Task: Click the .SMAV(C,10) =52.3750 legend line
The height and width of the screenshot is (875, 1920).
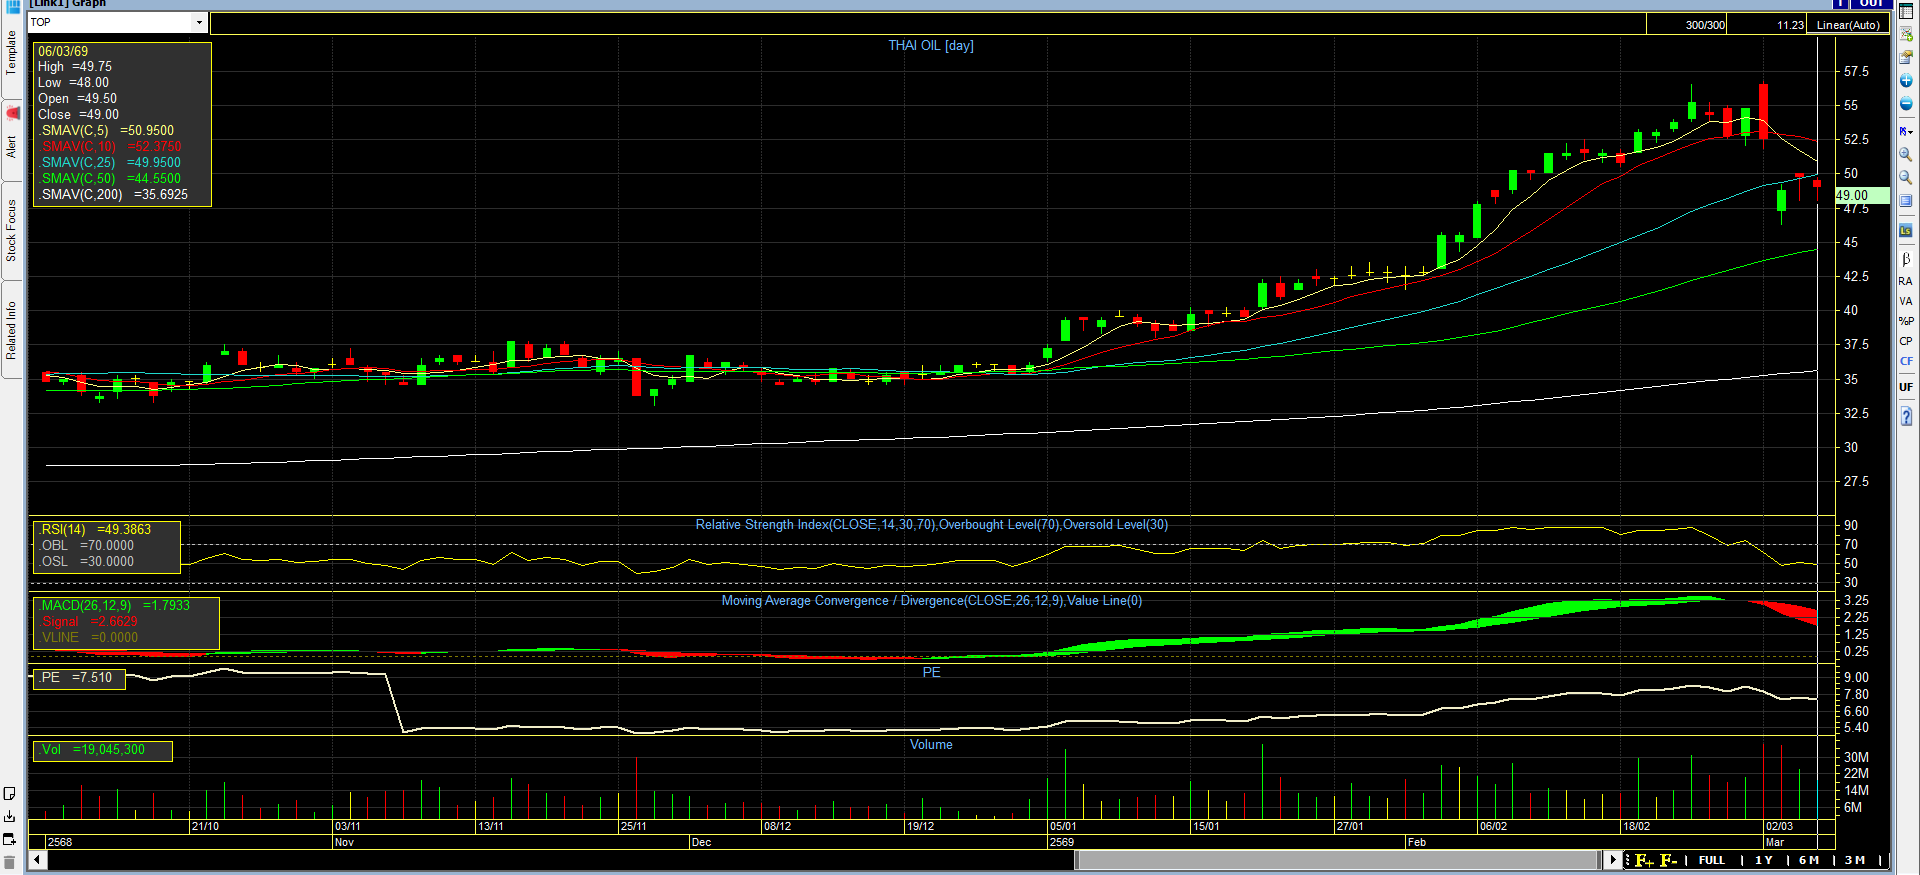Action: point(111,147)
